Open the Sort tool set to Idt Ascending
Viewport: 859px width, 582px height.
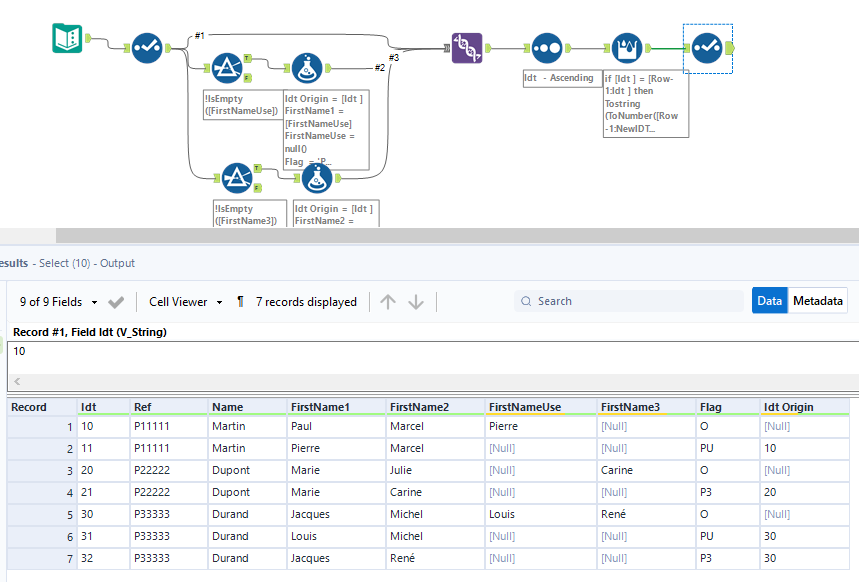[546, 47]
